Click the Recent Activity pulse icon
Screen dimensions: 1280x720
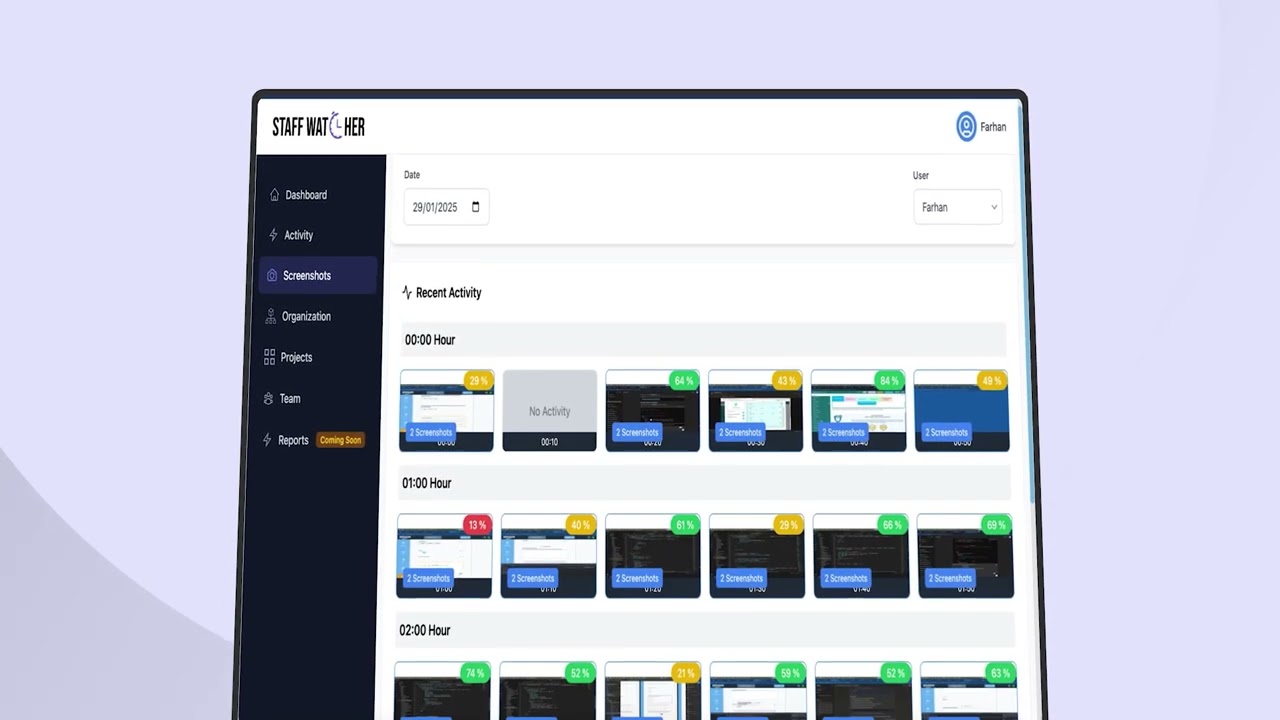coord(407,293)
